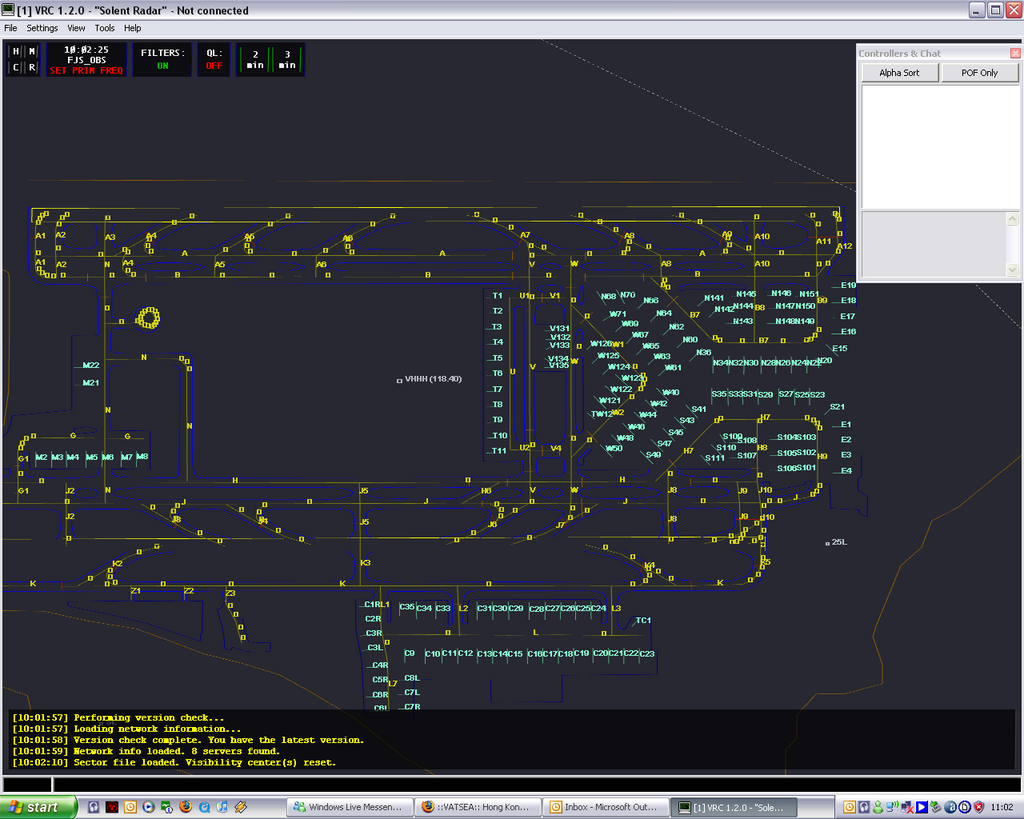Click the M button in the VRC button bar
The height and width of the screenshot is (819, 1024).
[x=32, y=51]
